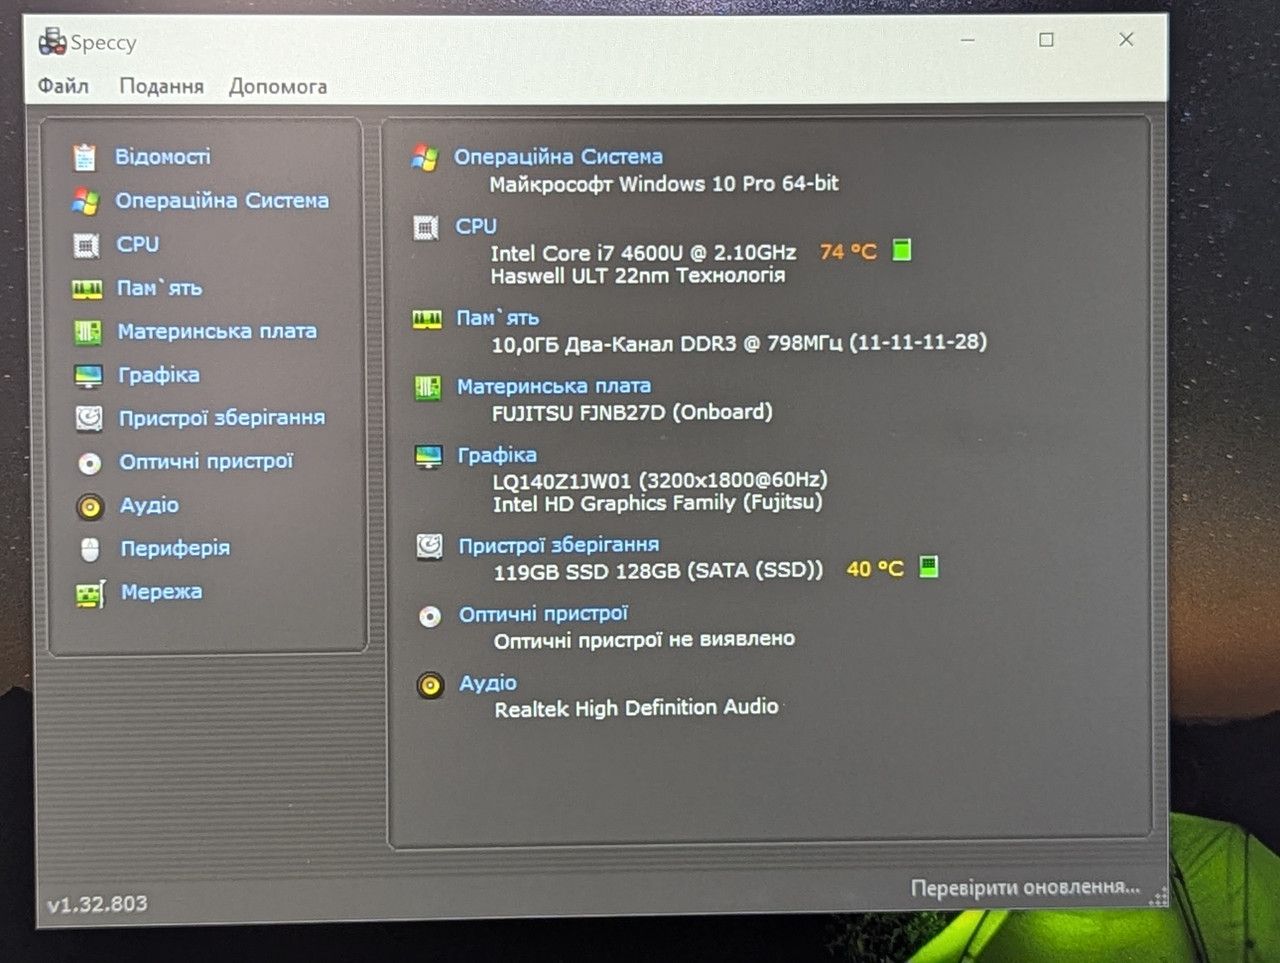The height and width of the screenshot is (963, 1280).
Task: Click the storage drive icon in summary panel
Action: pos(430,546)
